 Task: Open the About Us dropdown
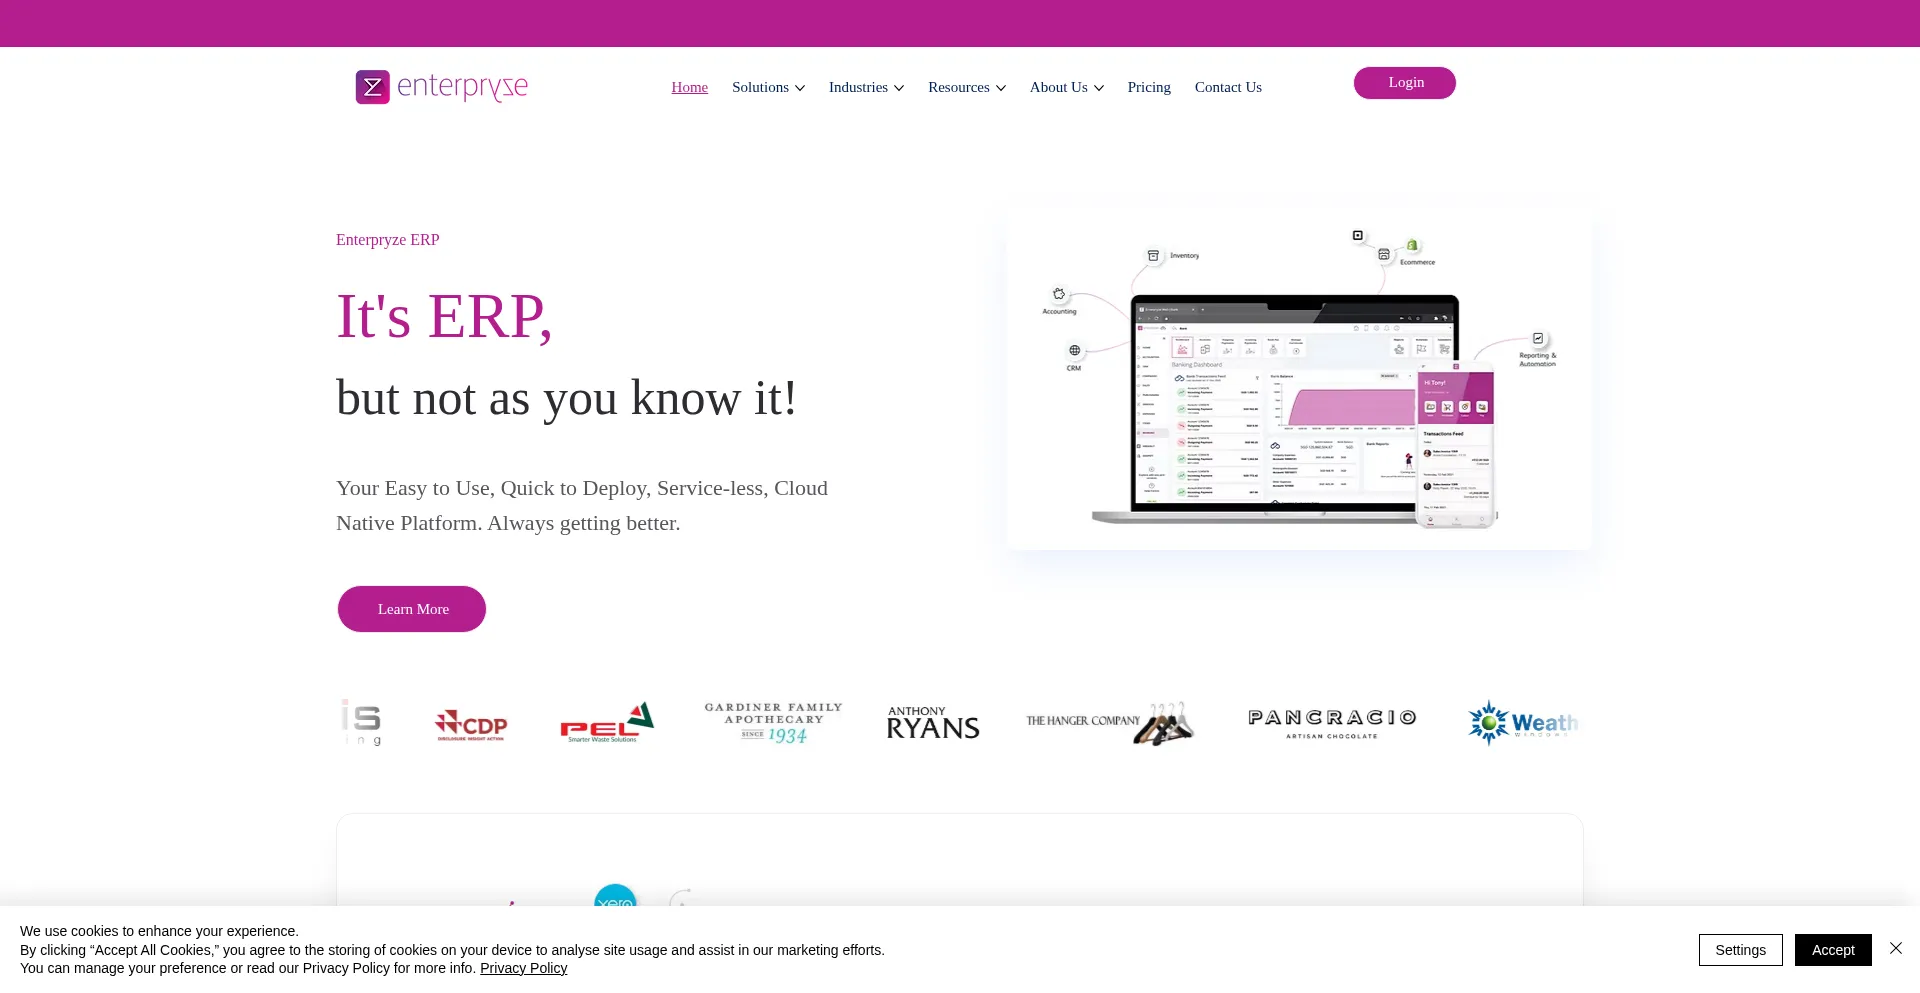coord(1066,87)
